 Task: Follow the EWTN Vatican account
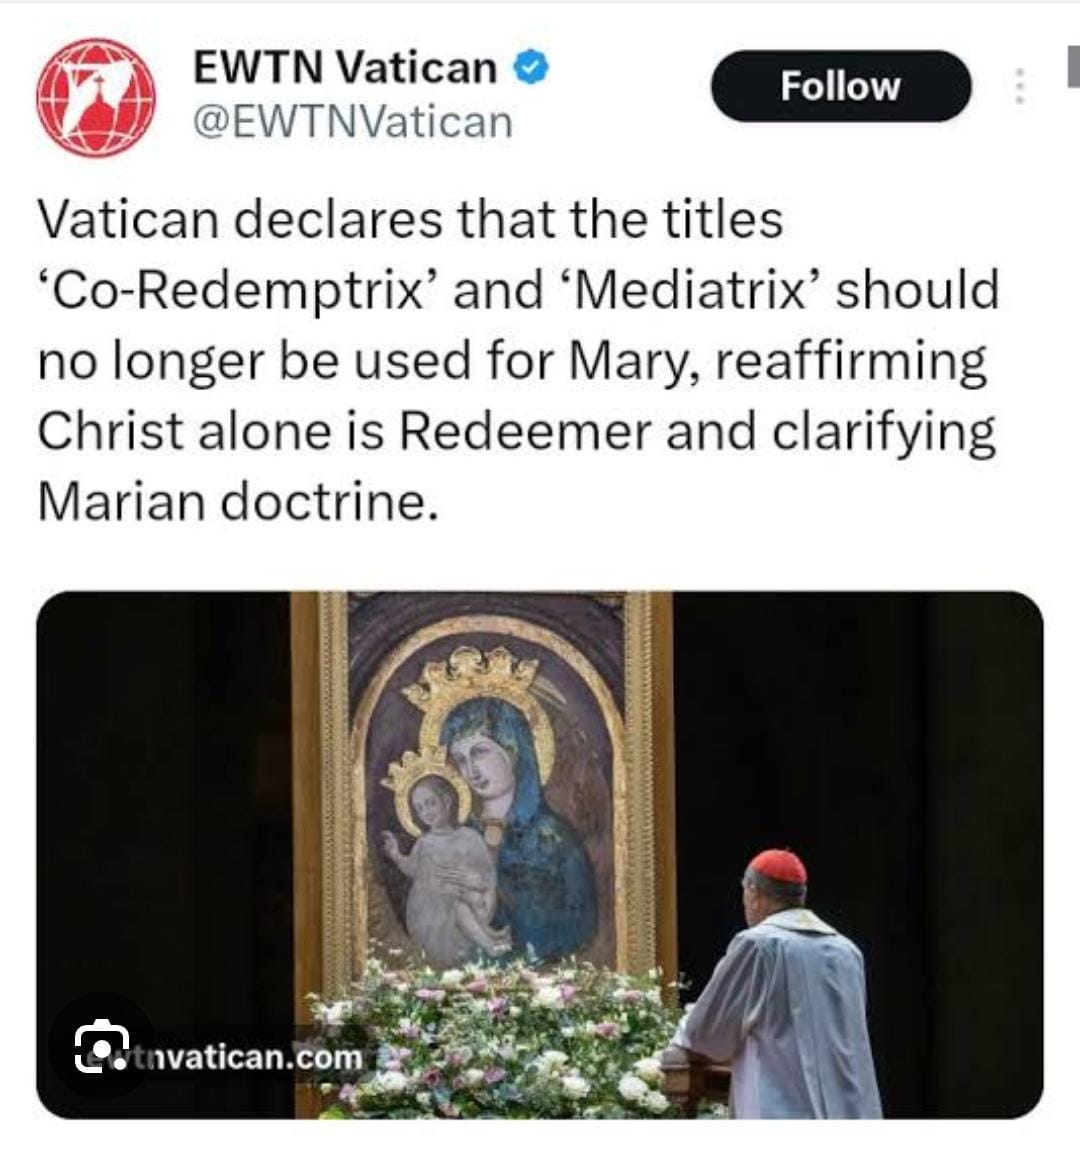coord(841,86)
